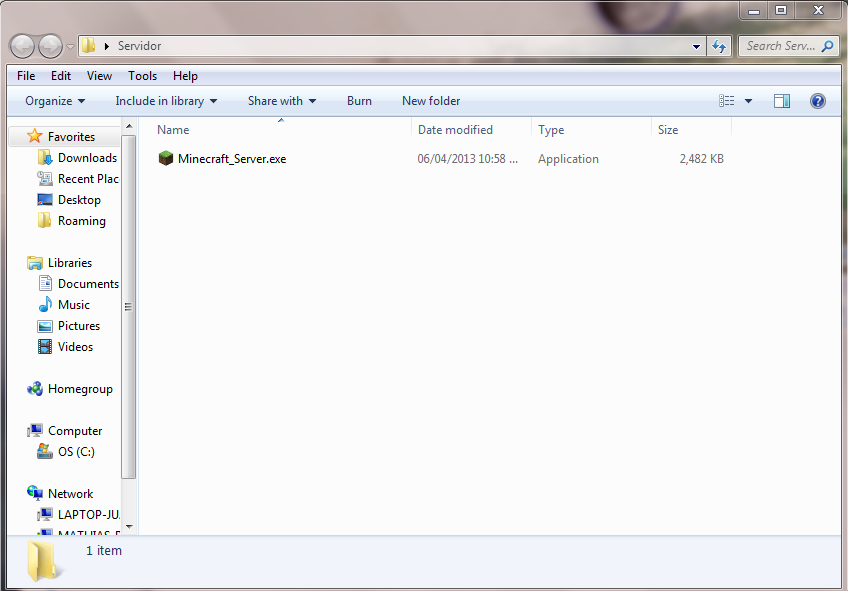Click the Burn button
This screenshot has height=591, width=848.
click(x=359, y=101)
